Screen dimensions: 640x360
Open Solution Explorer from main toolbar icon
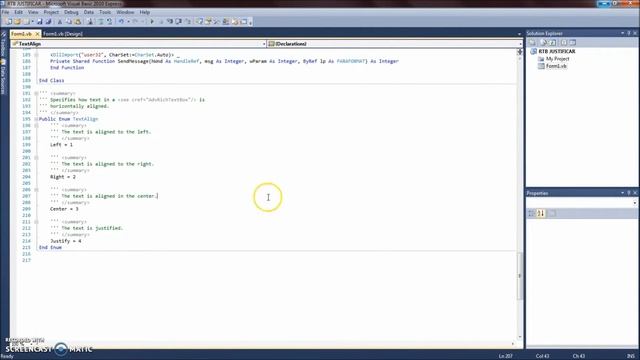pyautogui.click(x=199, y=21)
